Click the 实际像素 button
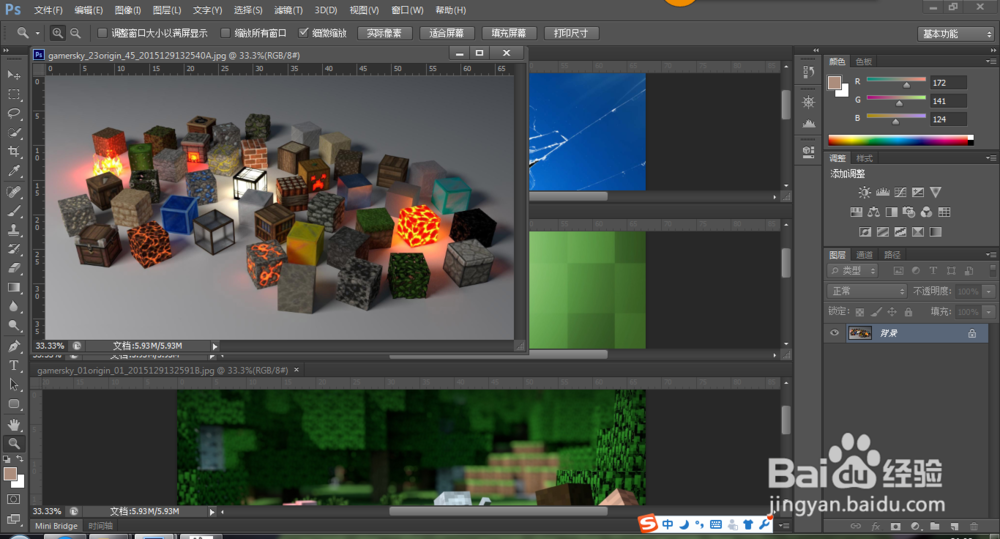 (384, 33)
